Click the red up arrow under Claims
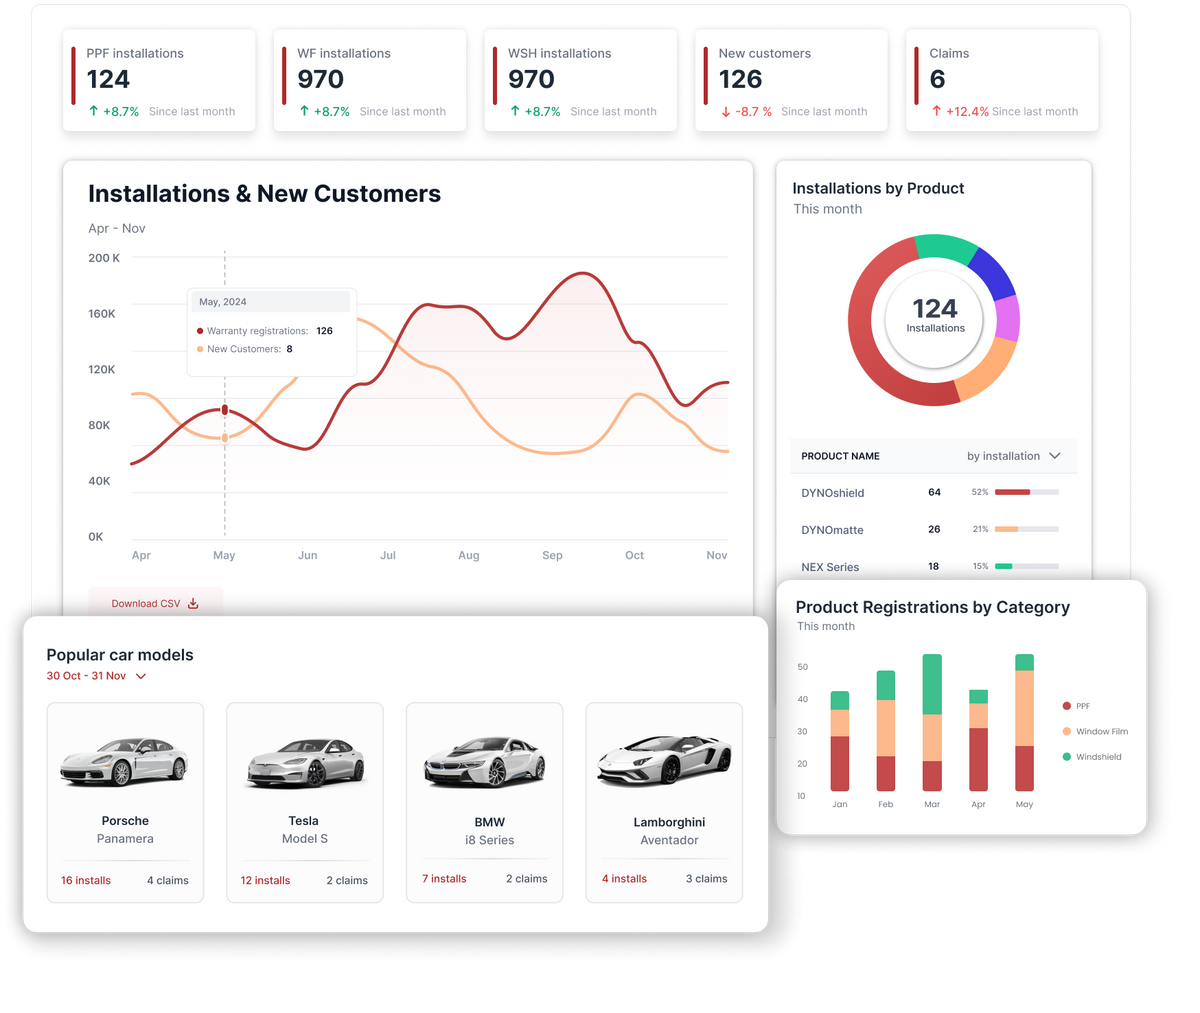Viewport: 1200px width, 1013px height. click(x=936, y=111)
